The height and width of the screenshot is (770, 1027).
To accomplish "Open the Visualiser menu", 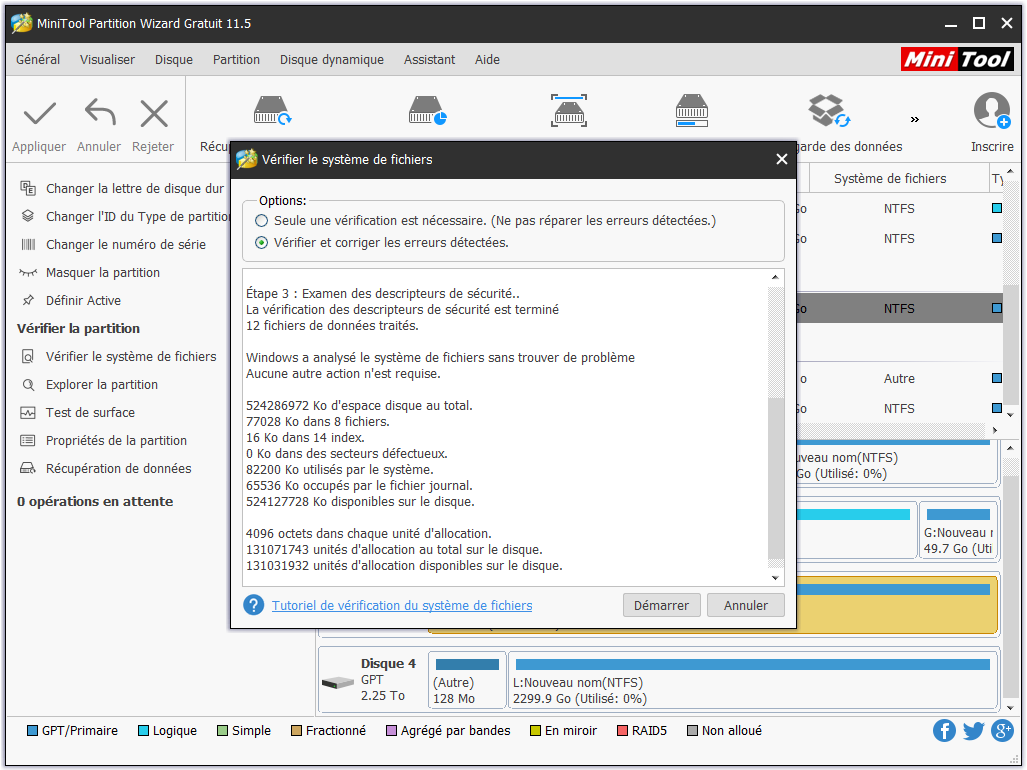I will coord(107,60).
